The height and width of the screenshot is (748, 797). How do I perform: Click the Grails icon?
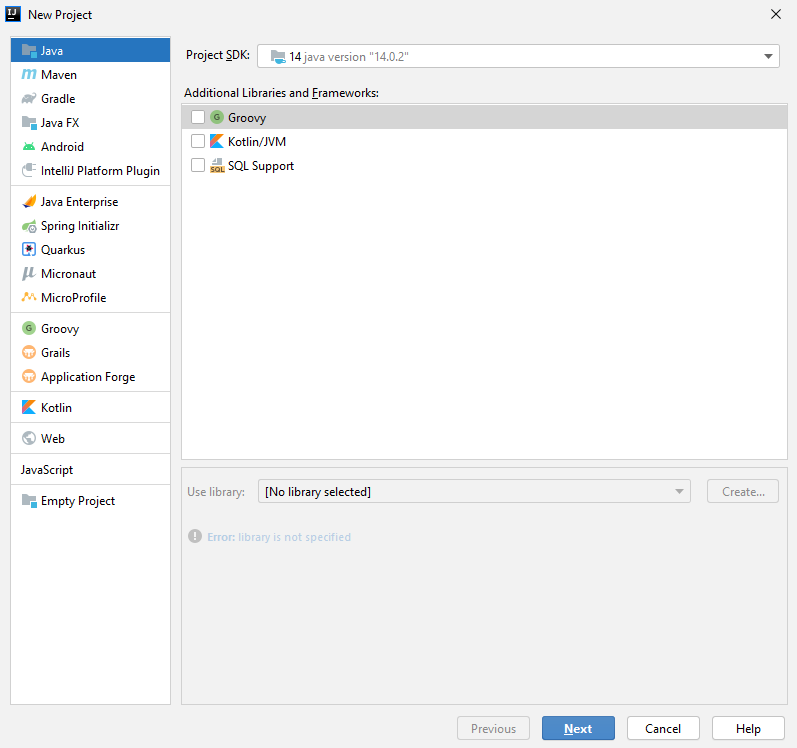[x=29, y=352]
